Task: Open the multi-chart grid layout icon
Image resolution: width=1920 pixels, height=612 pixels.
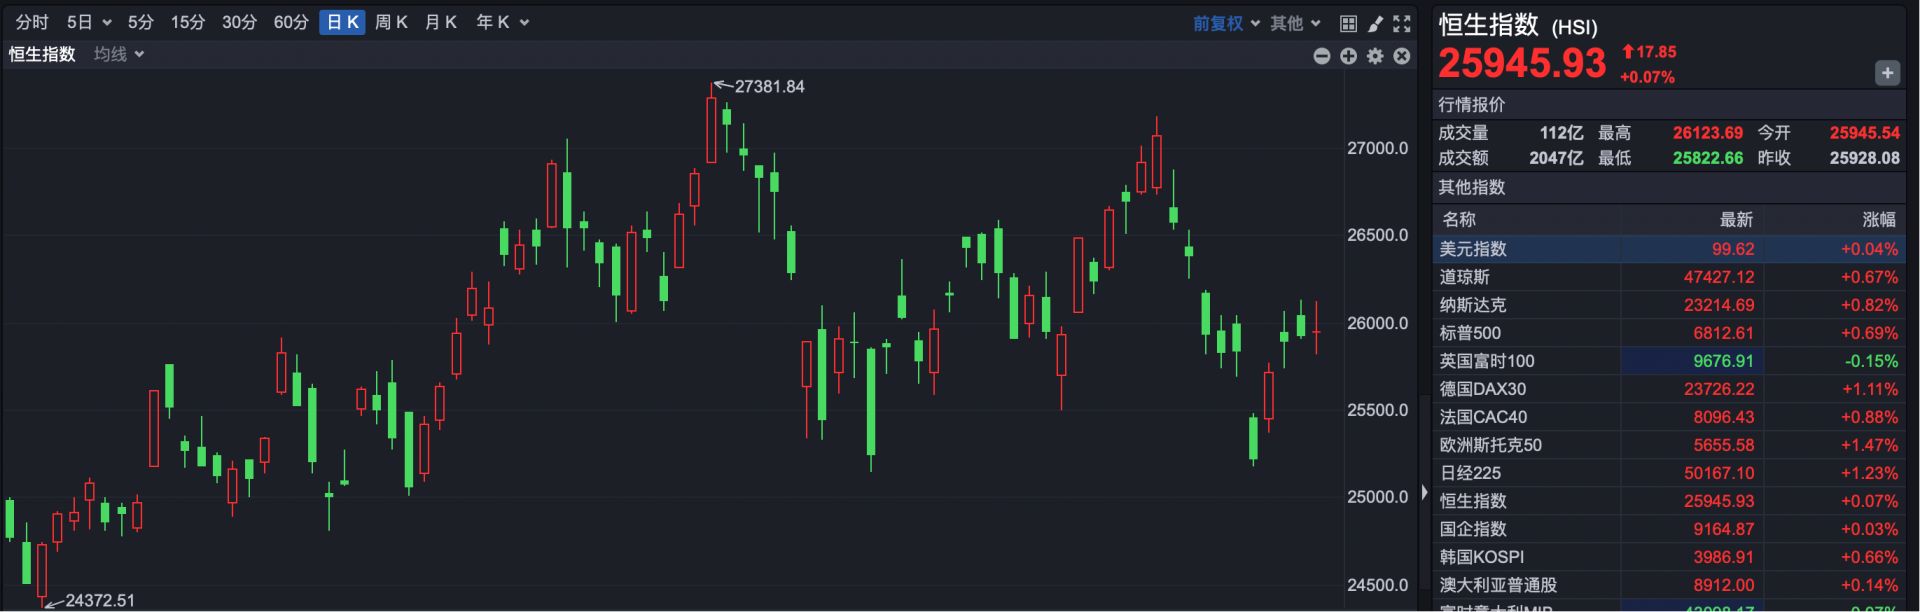Action: click(1348, 23)
